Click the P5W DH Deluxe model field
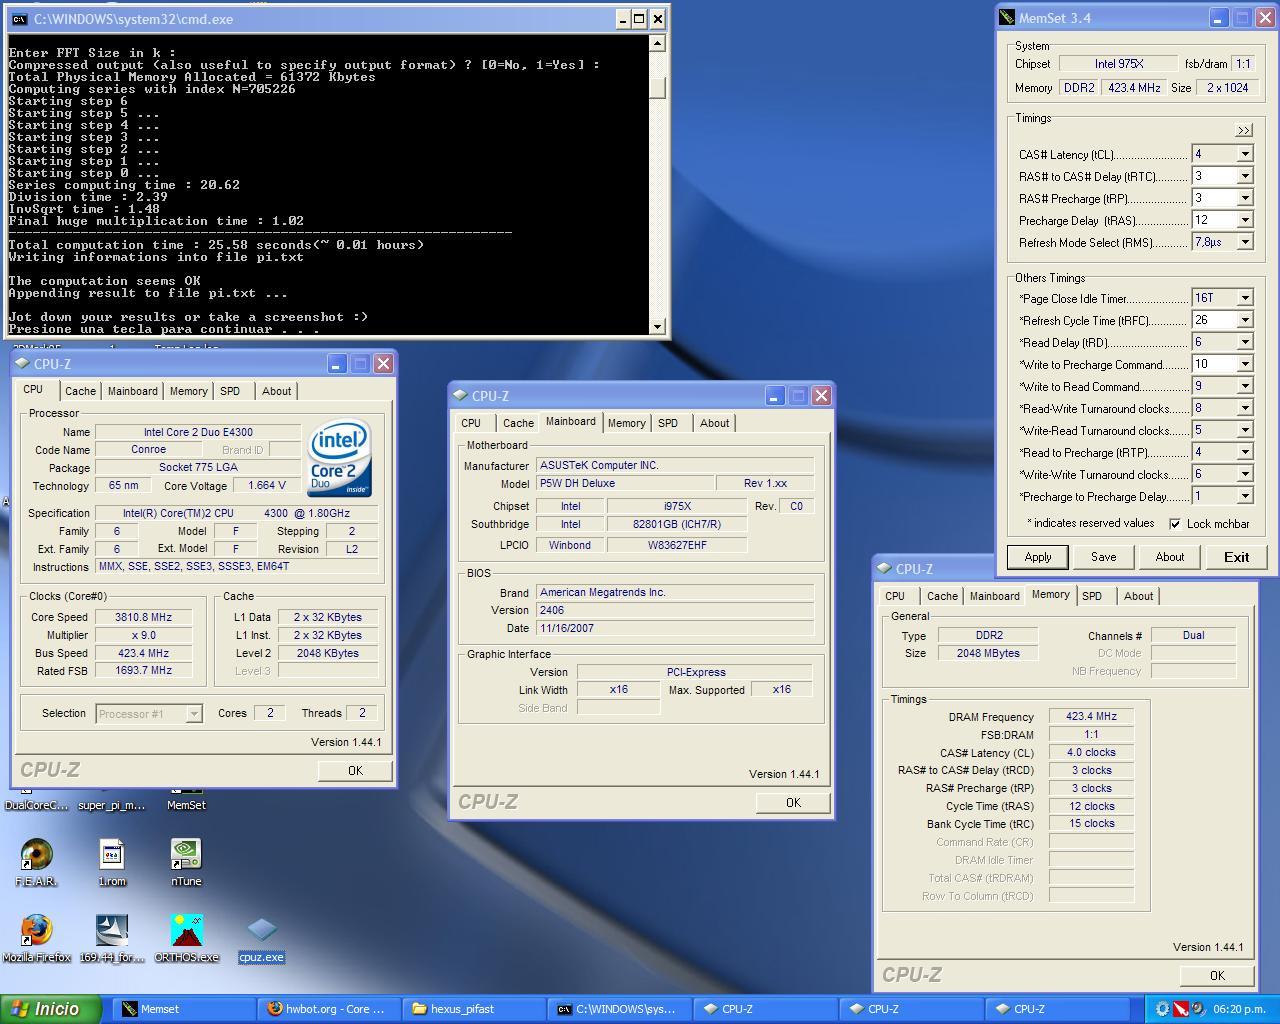1280x1024 pixels. (x=625, y=483)
